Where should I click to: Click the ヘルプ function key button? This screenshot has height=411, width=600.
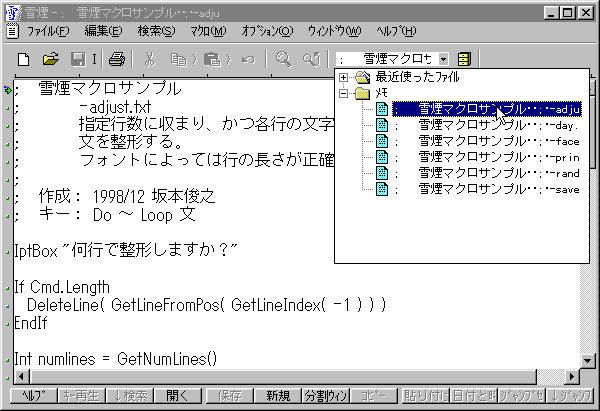(33, 396)
